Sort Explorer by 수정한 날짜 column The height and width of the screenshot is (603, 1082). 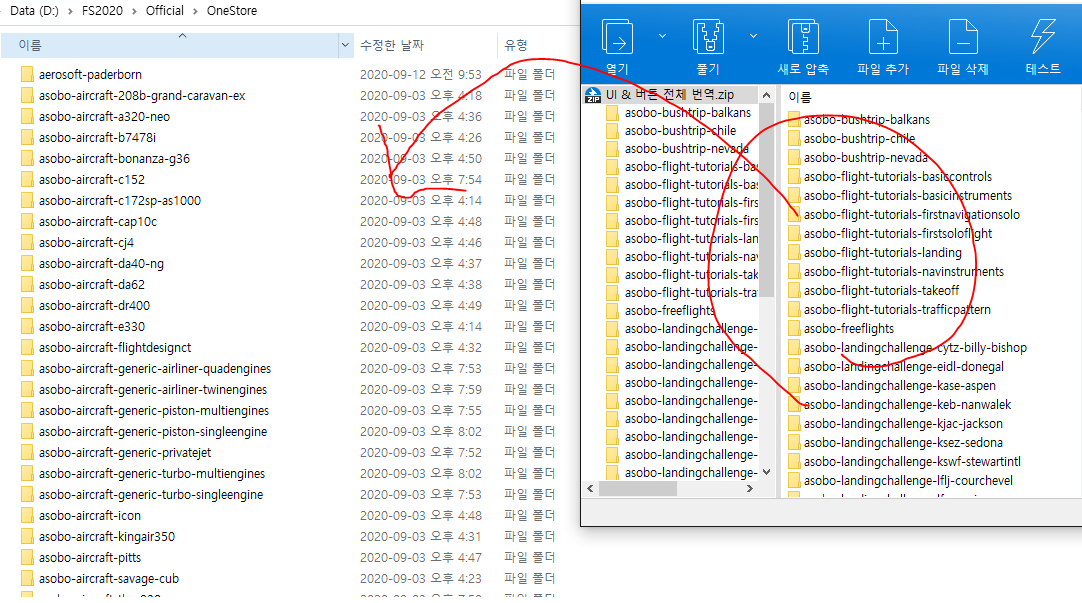pos(392,46)
